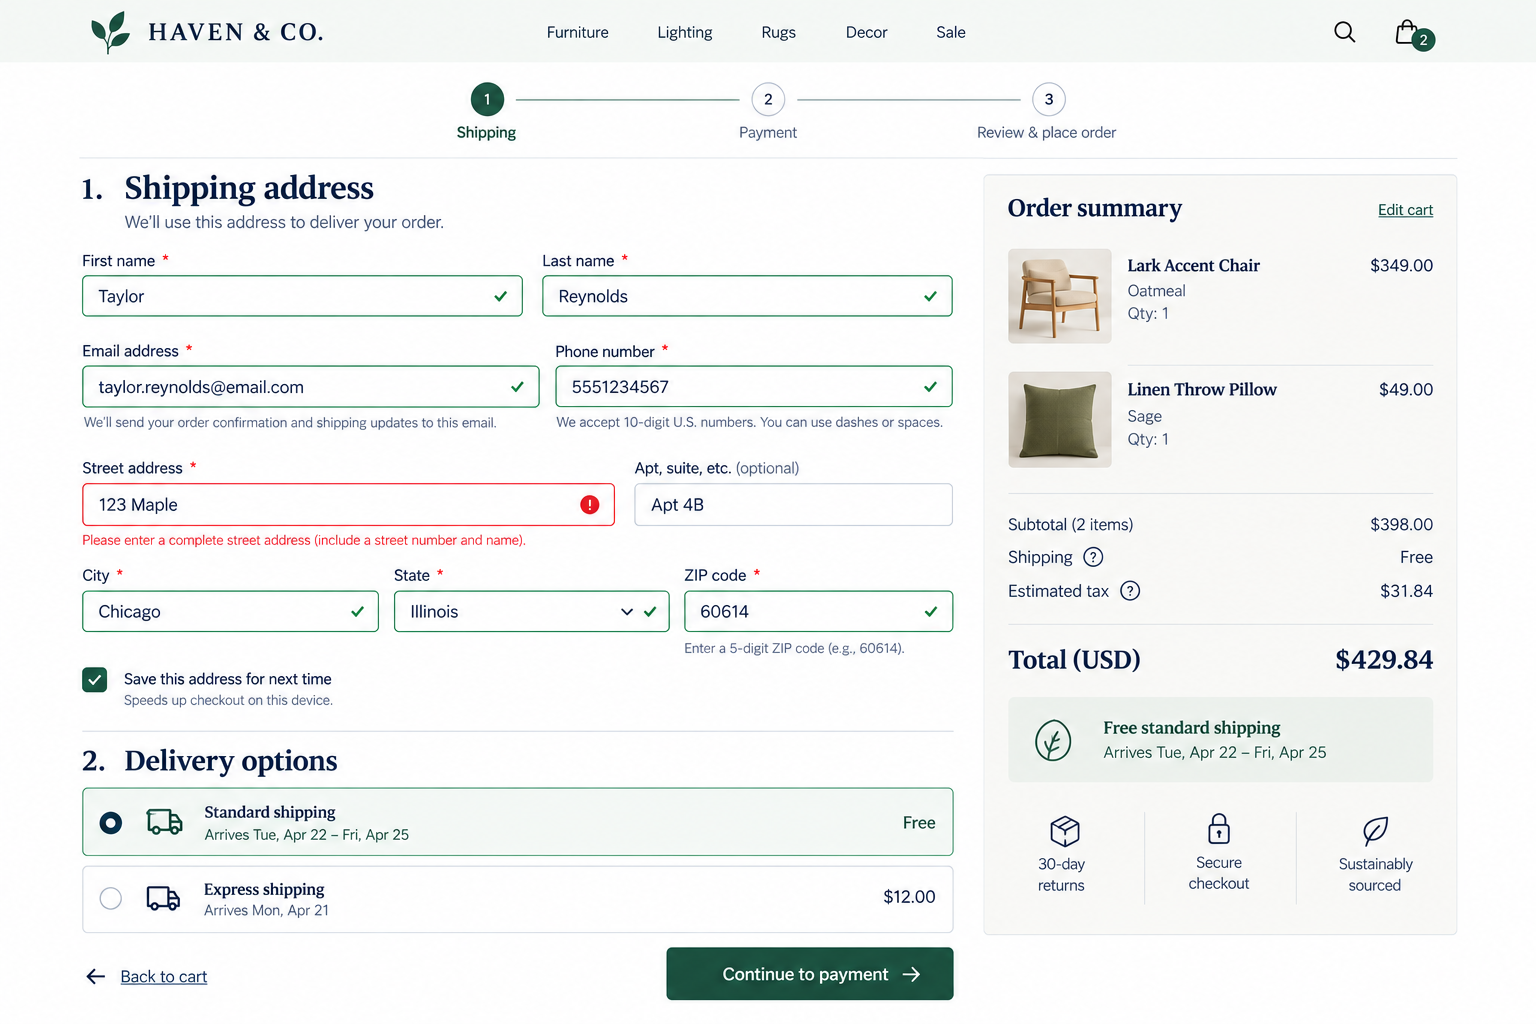Click the Standard shipping truck icon

(x=165, y=822)
